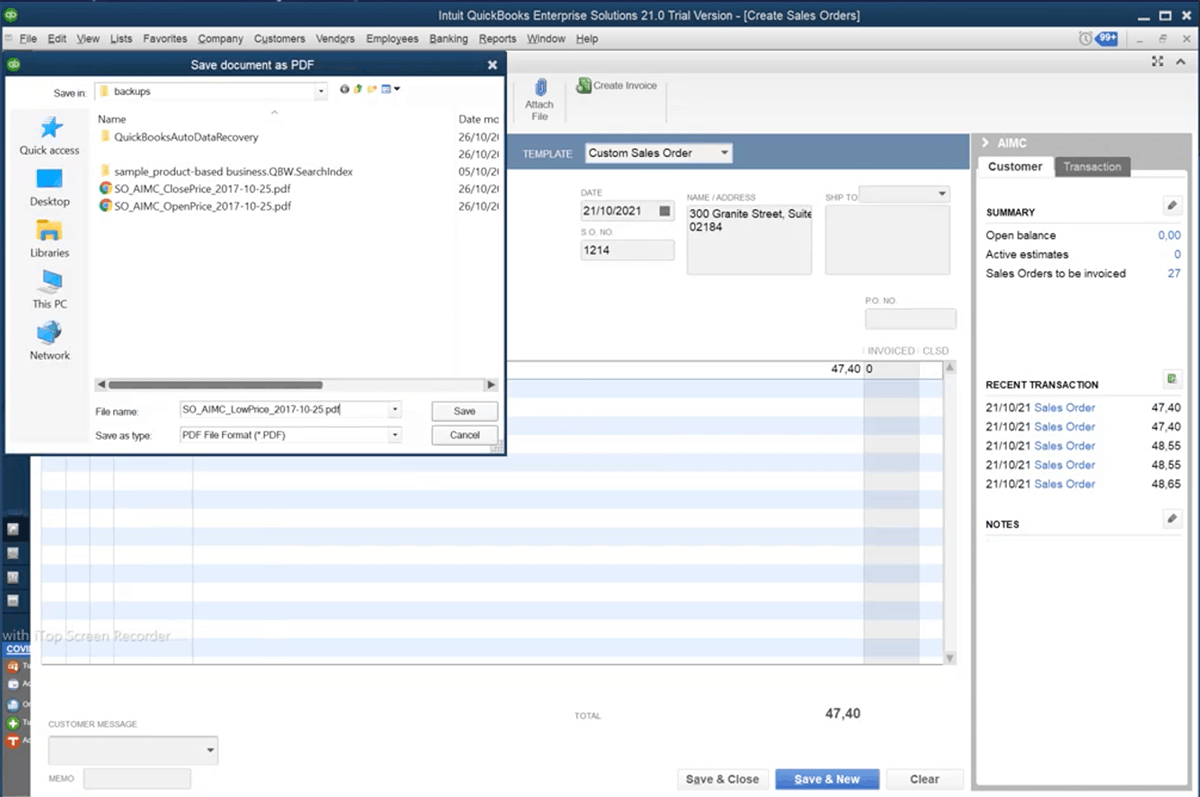Click the file list horizontal scrollbar
This screenshot has height=797, width=1200.
click(x=215, y=385)
